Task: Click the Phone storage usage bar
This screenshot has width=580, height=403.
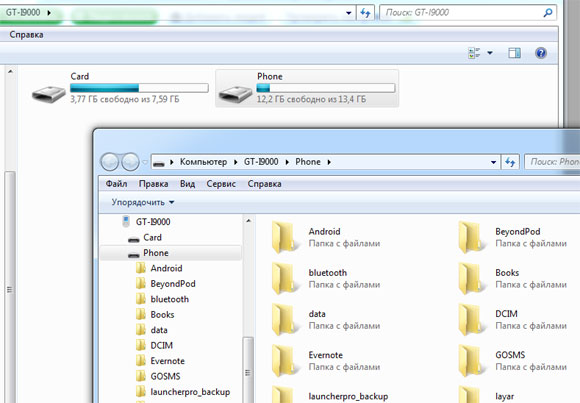Action: pos(326,88)
